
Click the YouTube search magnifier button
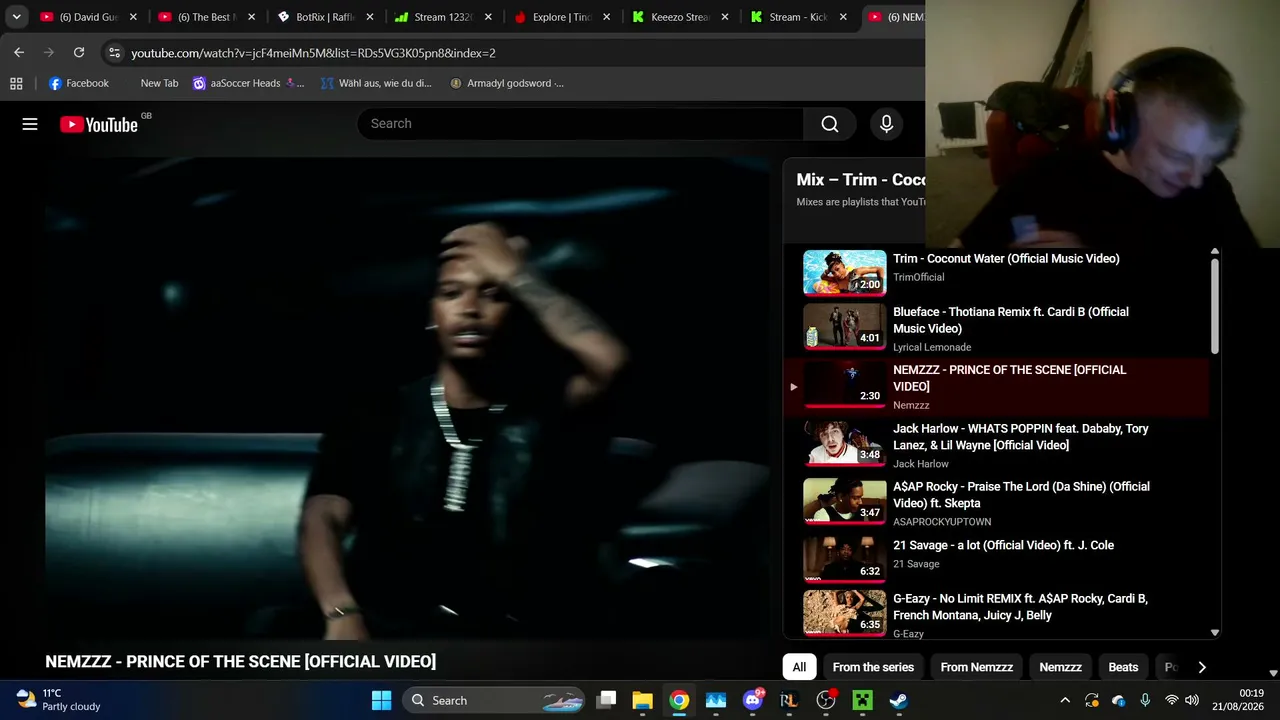tap(830, 124)
